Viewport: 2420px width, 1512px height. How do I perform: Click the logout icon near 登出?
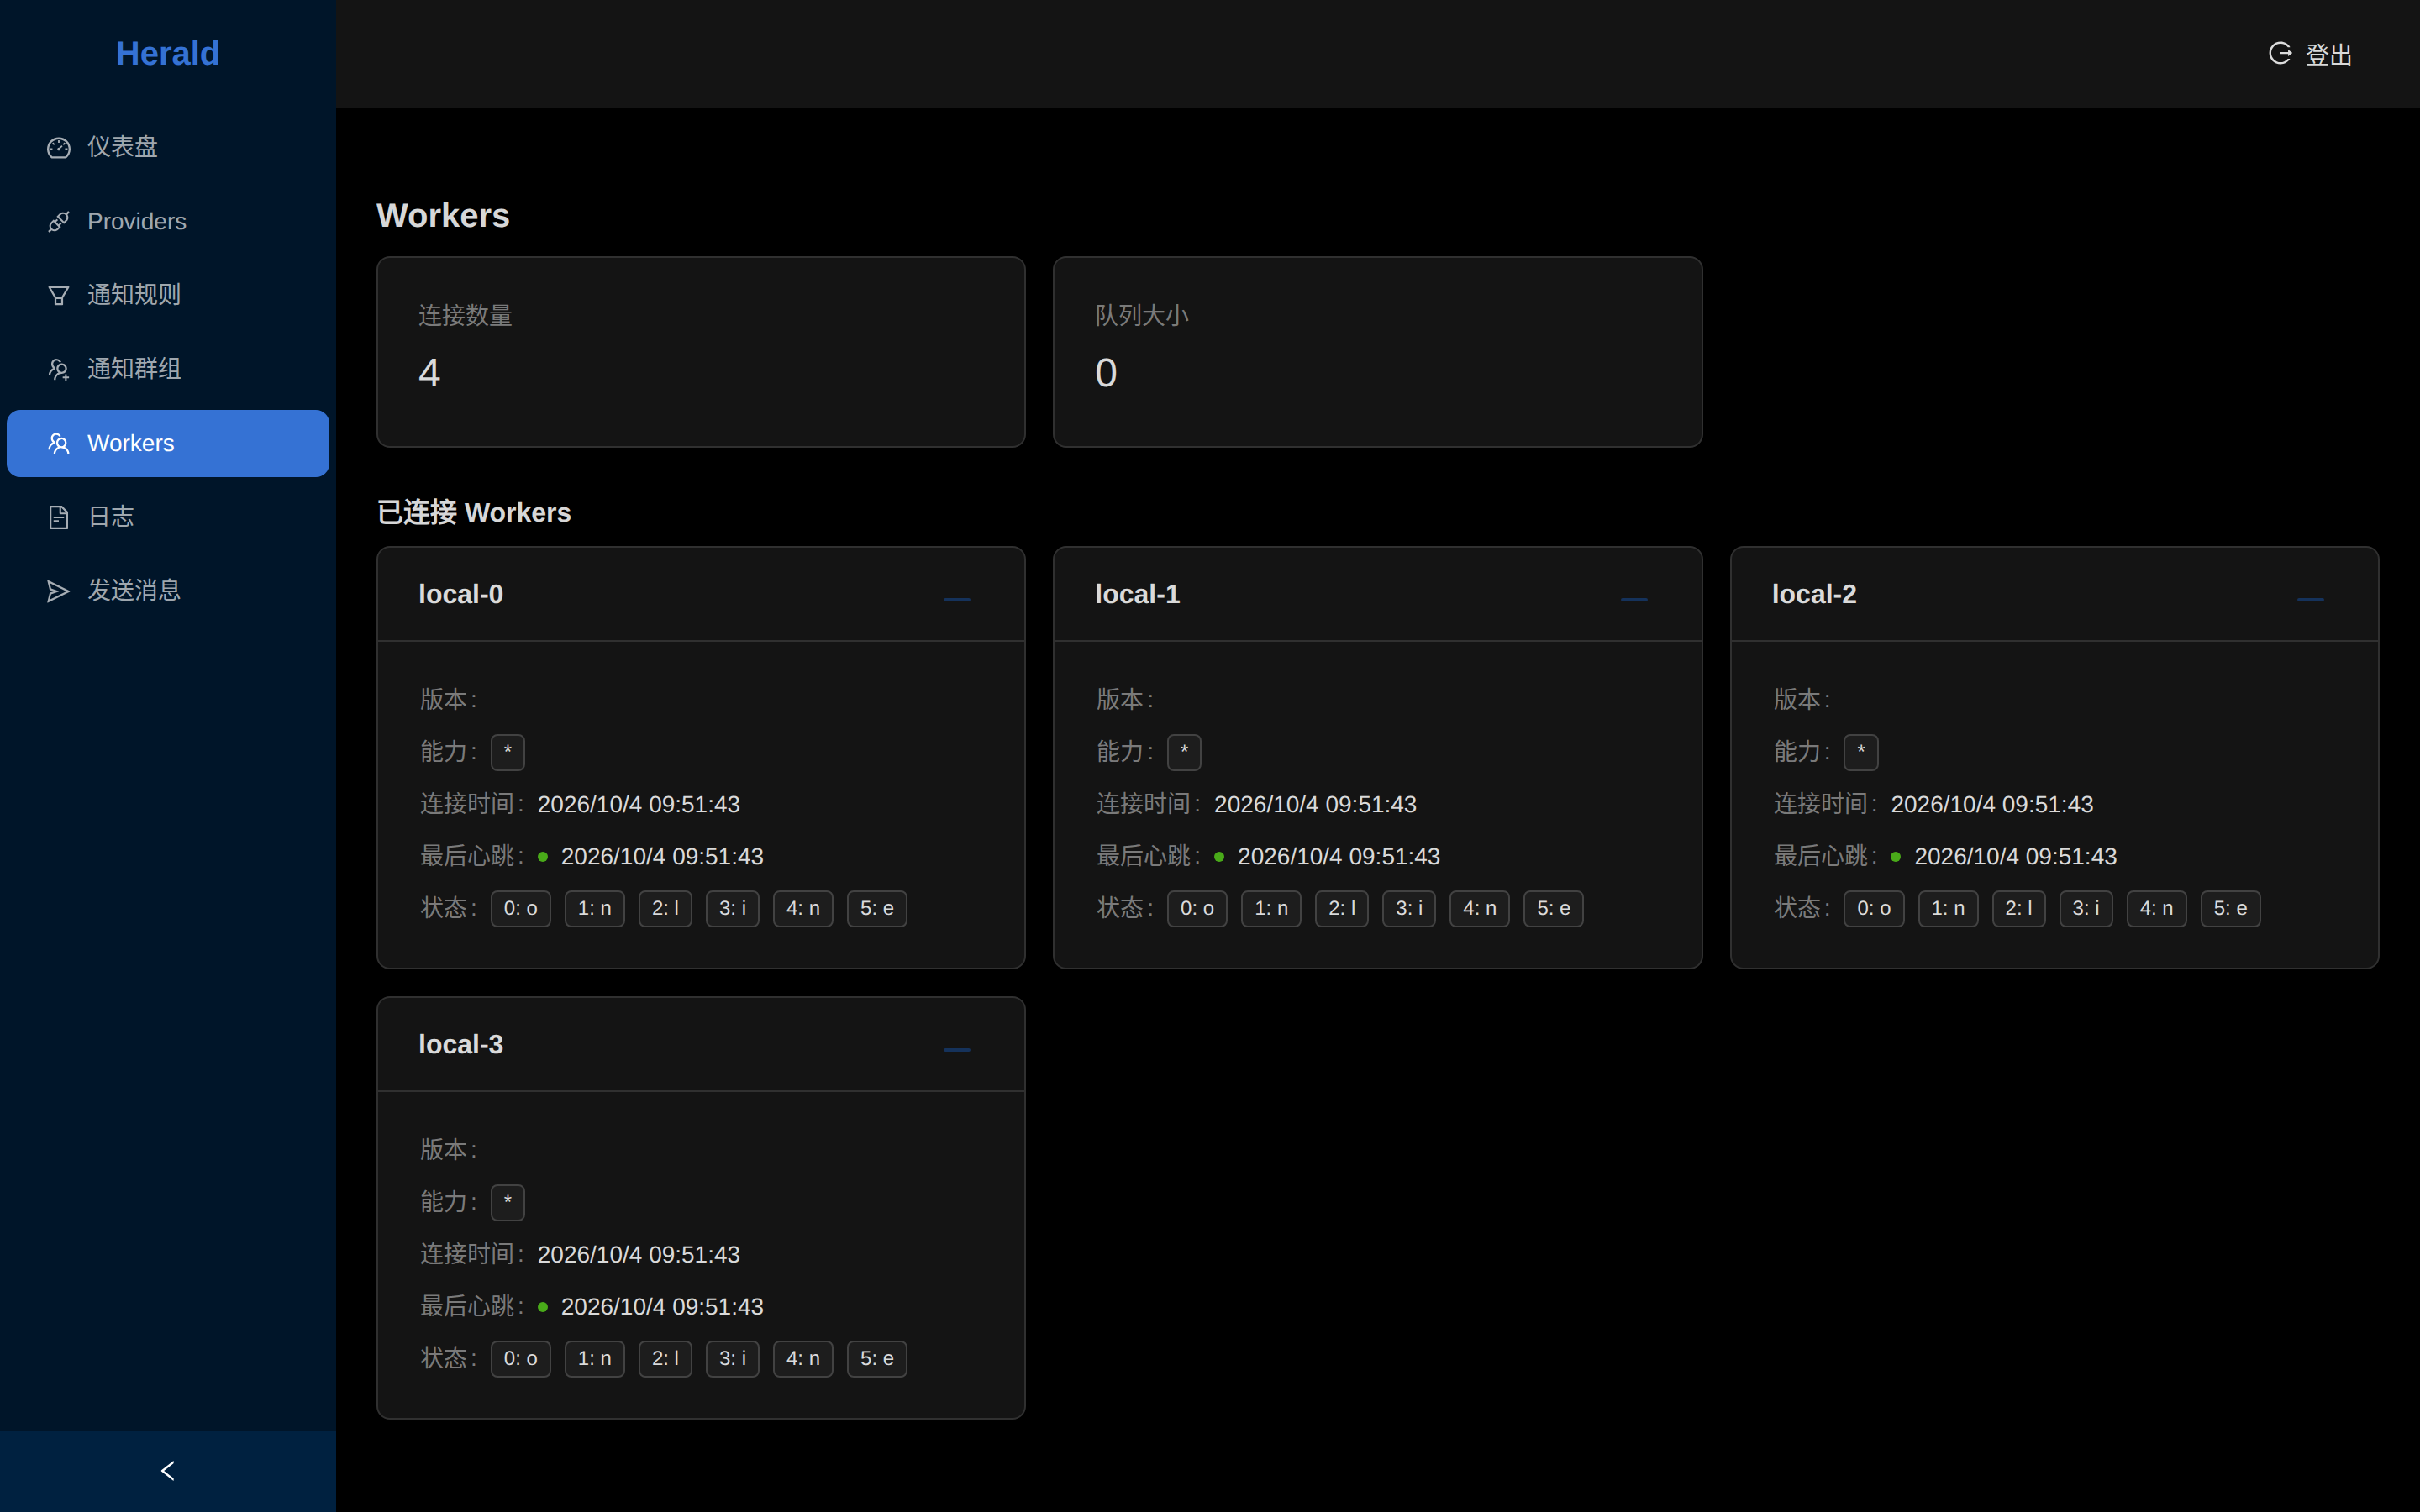tap(2280, 53)
